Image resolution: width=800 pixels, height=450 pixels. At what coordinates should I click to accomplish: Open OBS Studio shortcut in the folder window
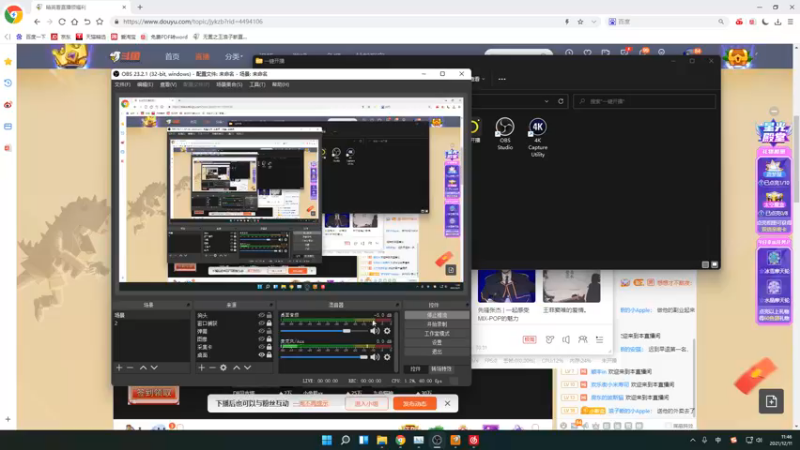coord(505,134)
